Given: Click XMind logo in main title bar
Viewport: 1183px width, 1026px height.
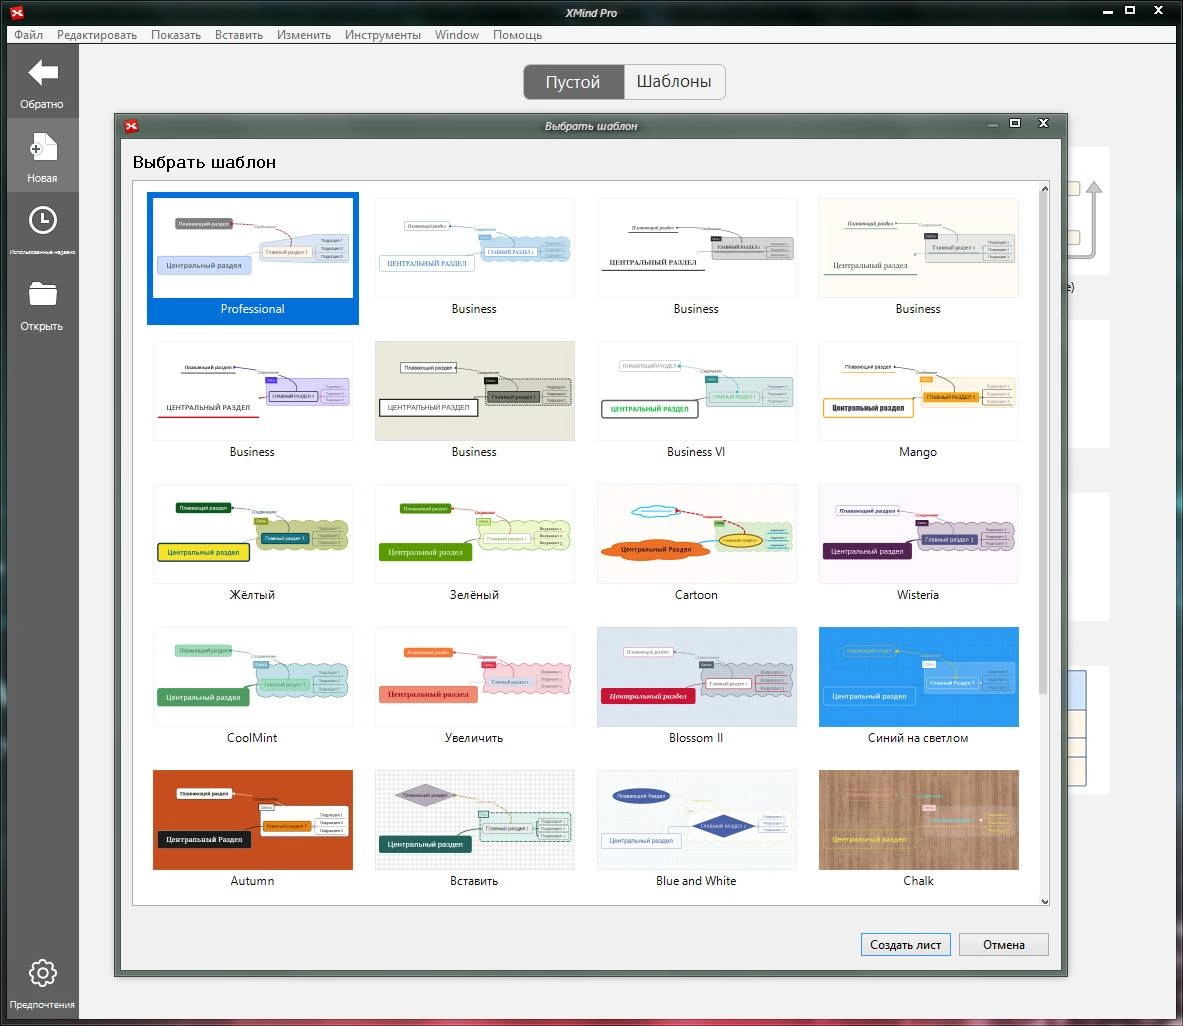Looking at the screenshot, I should [17, 12].
